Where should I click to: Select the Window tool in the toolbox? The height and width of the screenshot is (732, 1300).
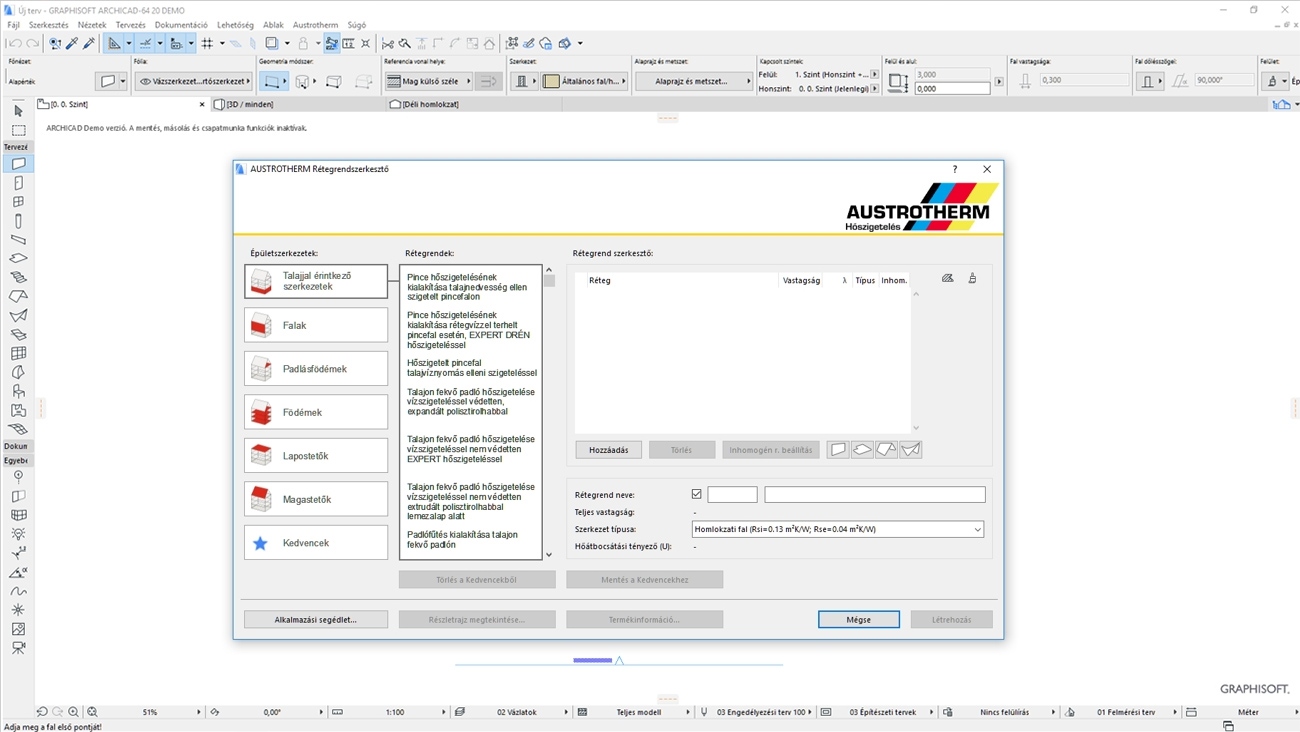(18, 202)
